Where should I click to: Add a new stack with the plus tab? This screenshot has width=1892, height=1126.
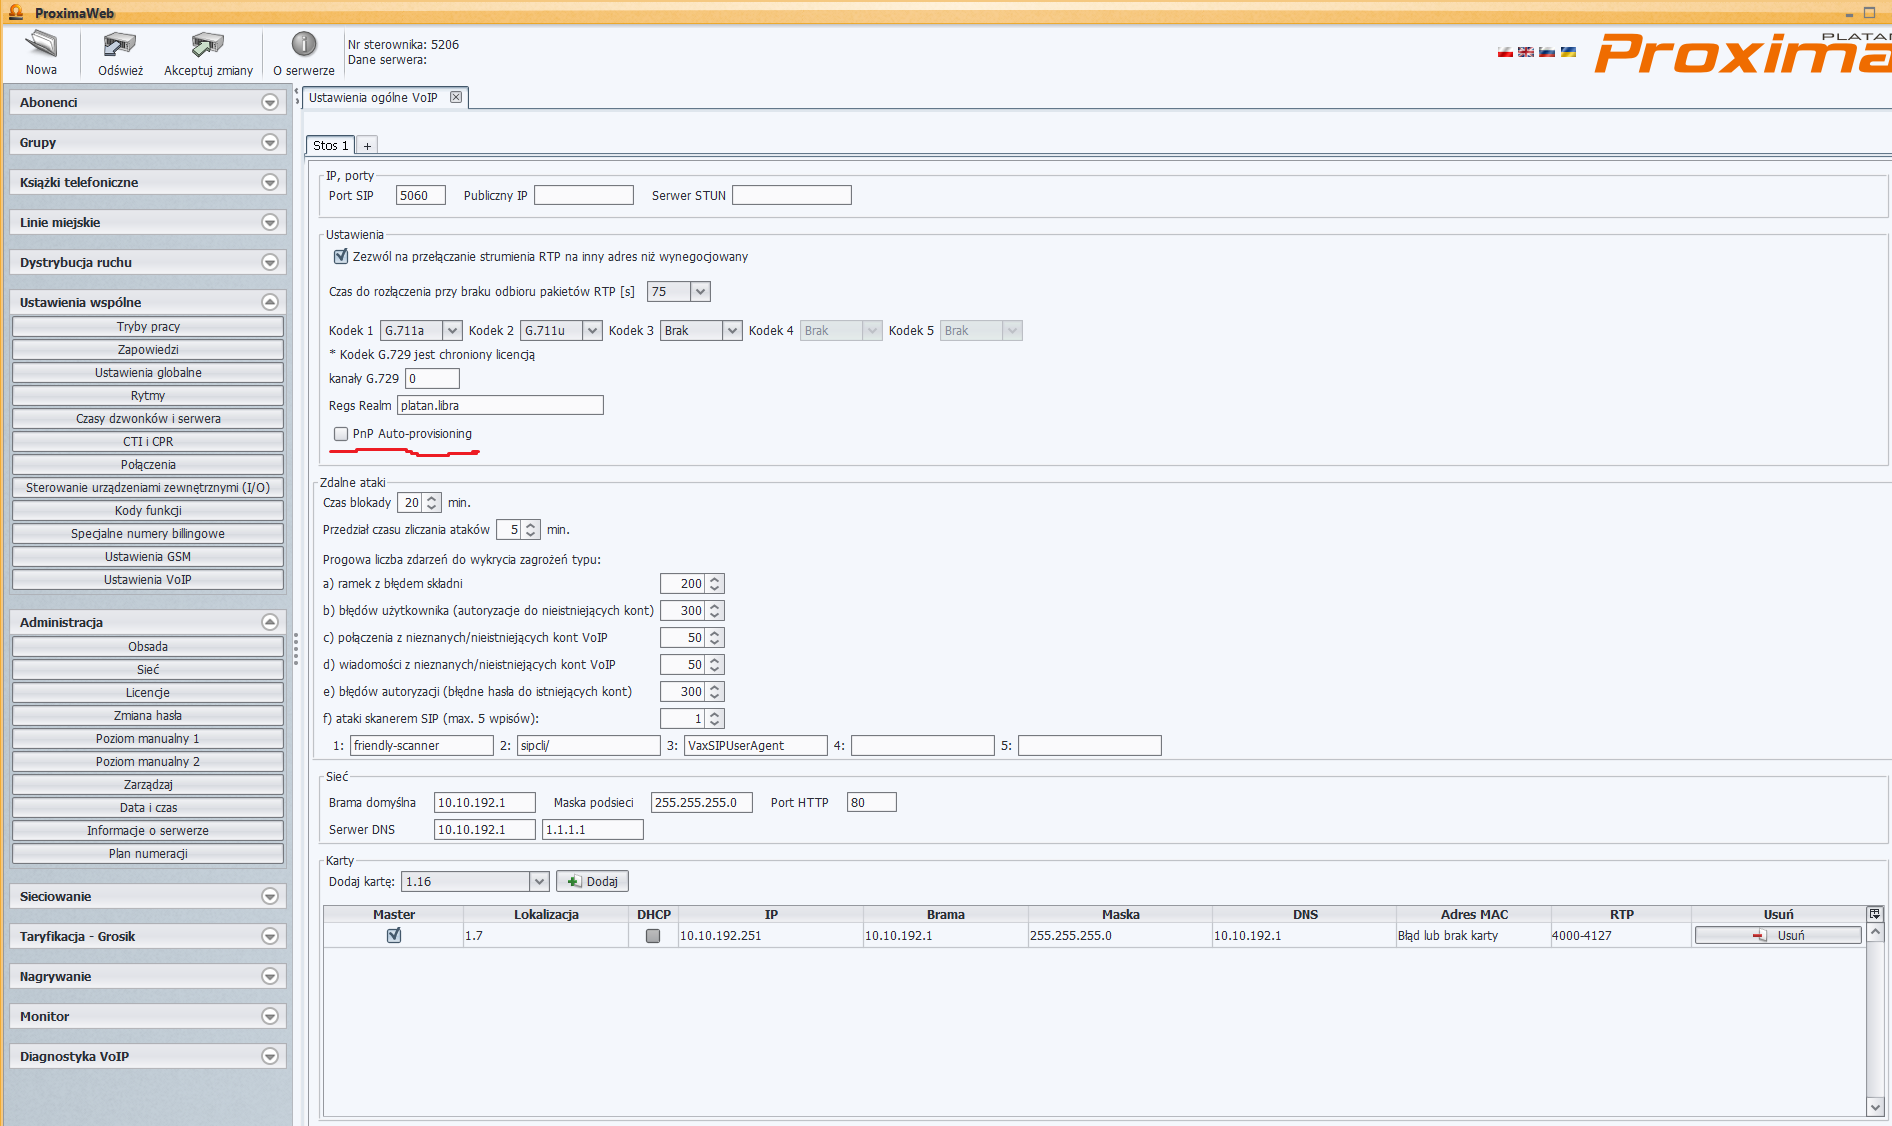coord(367,146)
